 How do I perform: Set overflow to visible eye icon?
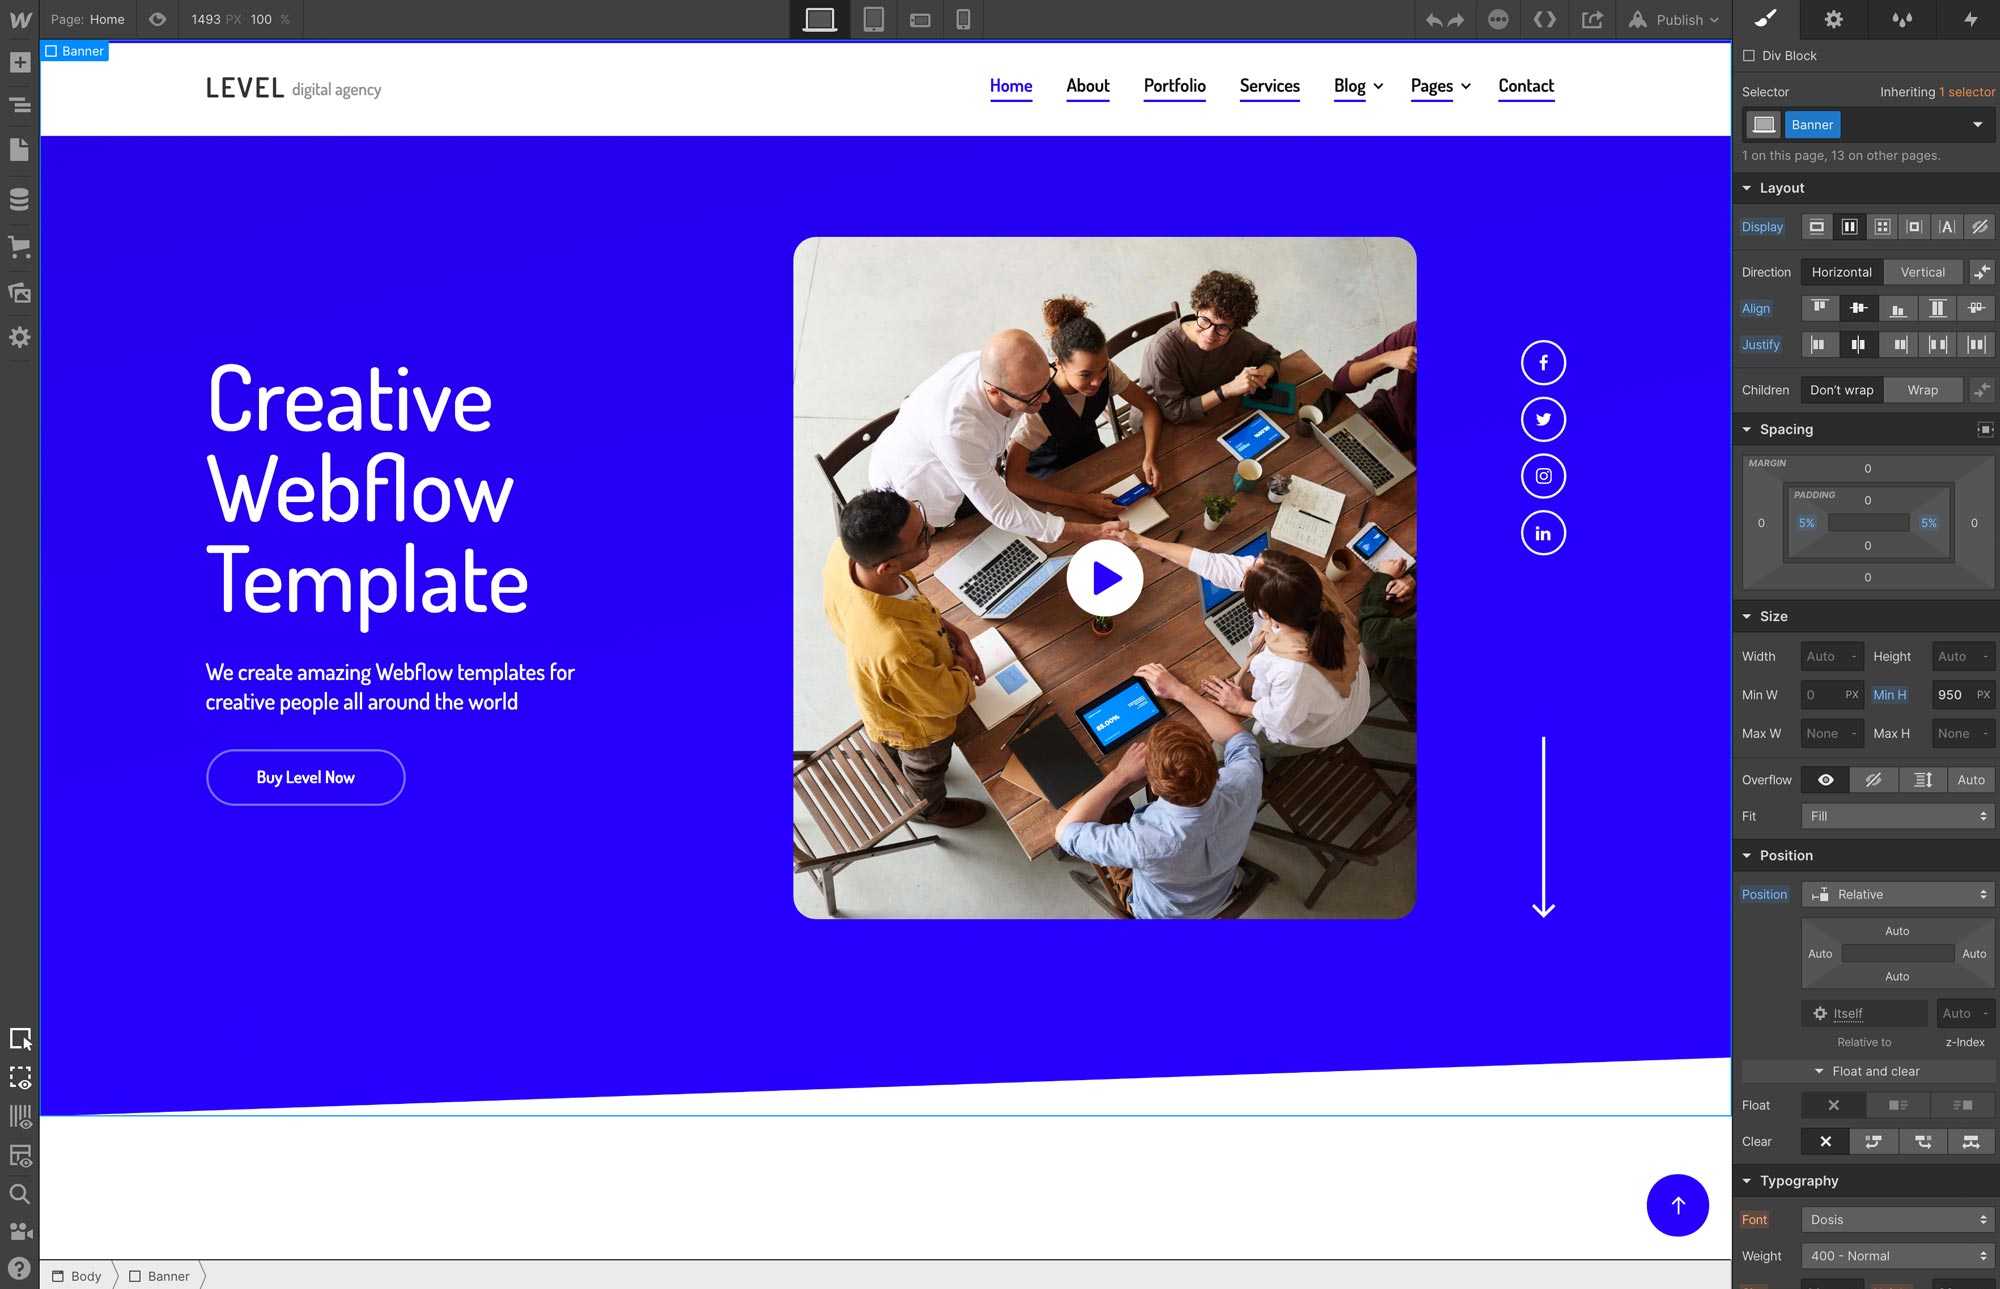(x=1825, y=780)
